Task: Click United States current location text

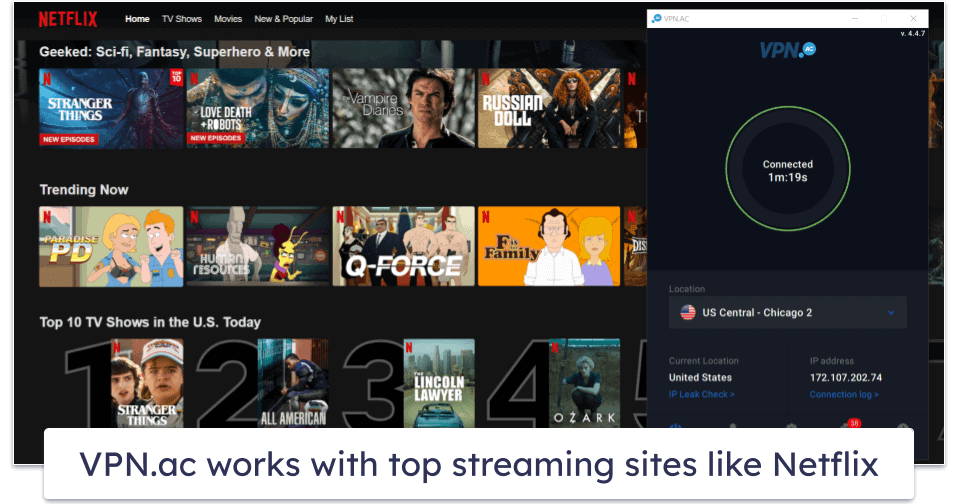Action: [x=700, y=377]
